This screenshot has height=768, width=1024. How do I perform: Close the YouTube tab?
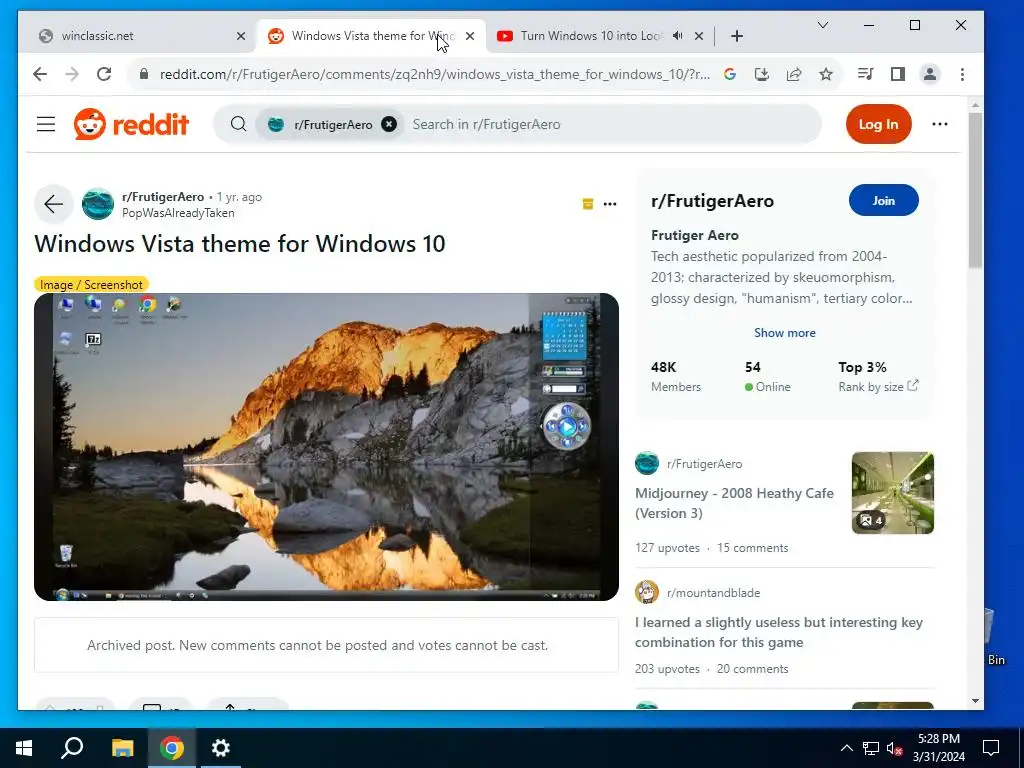(699, 36)
